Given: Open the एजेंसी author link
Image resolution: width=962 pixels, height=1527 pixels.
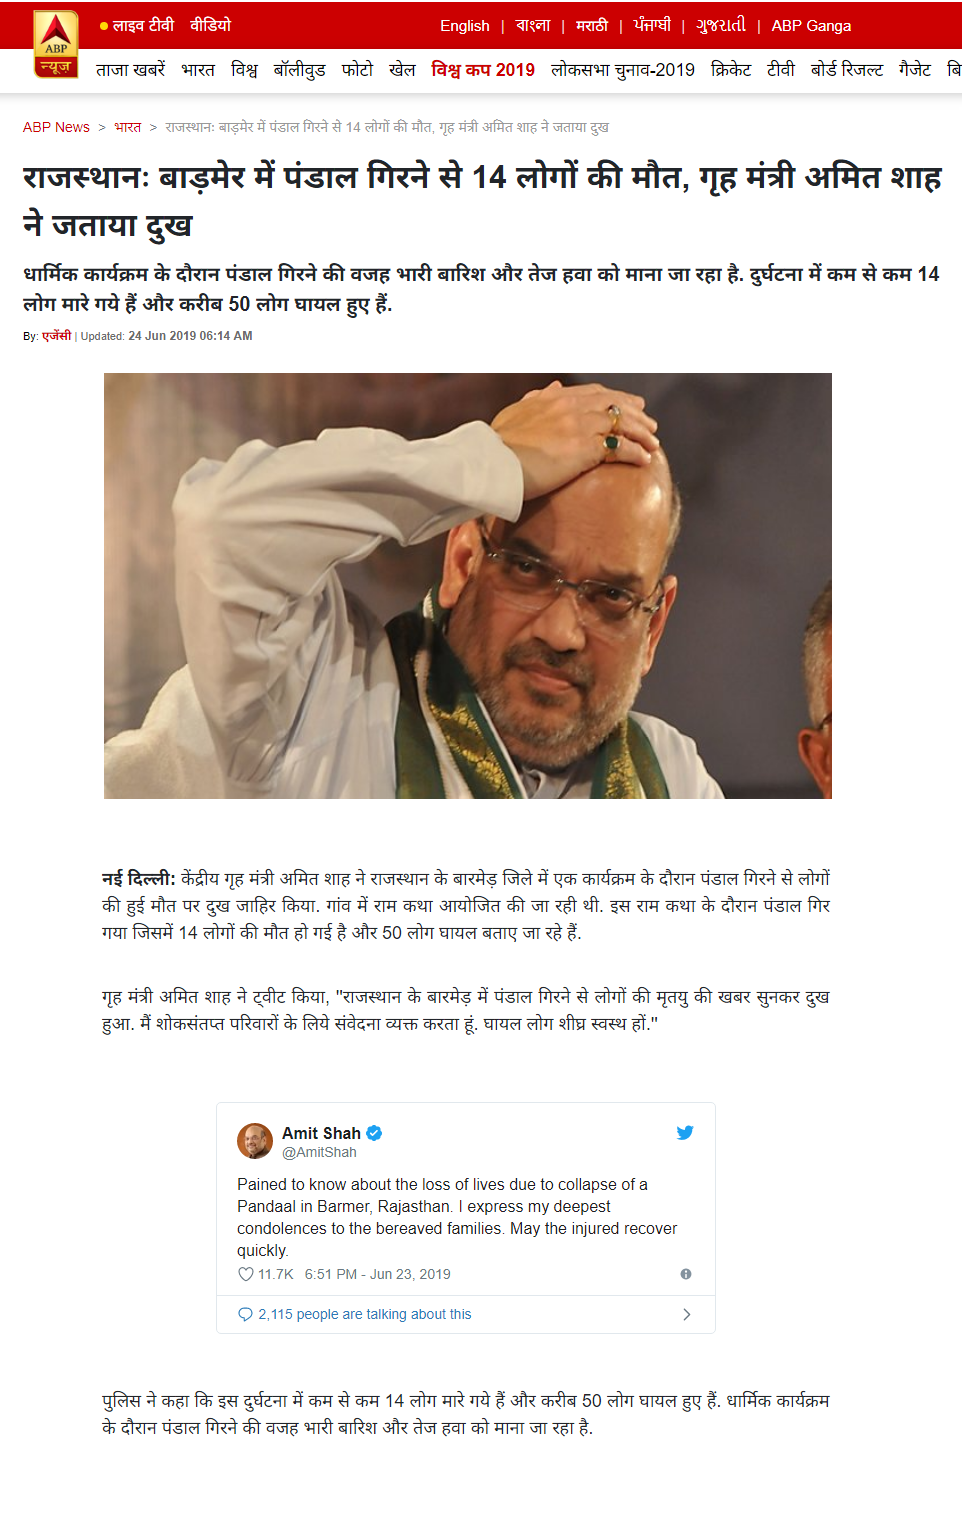Looking at the screenshot, I should 56,336.
